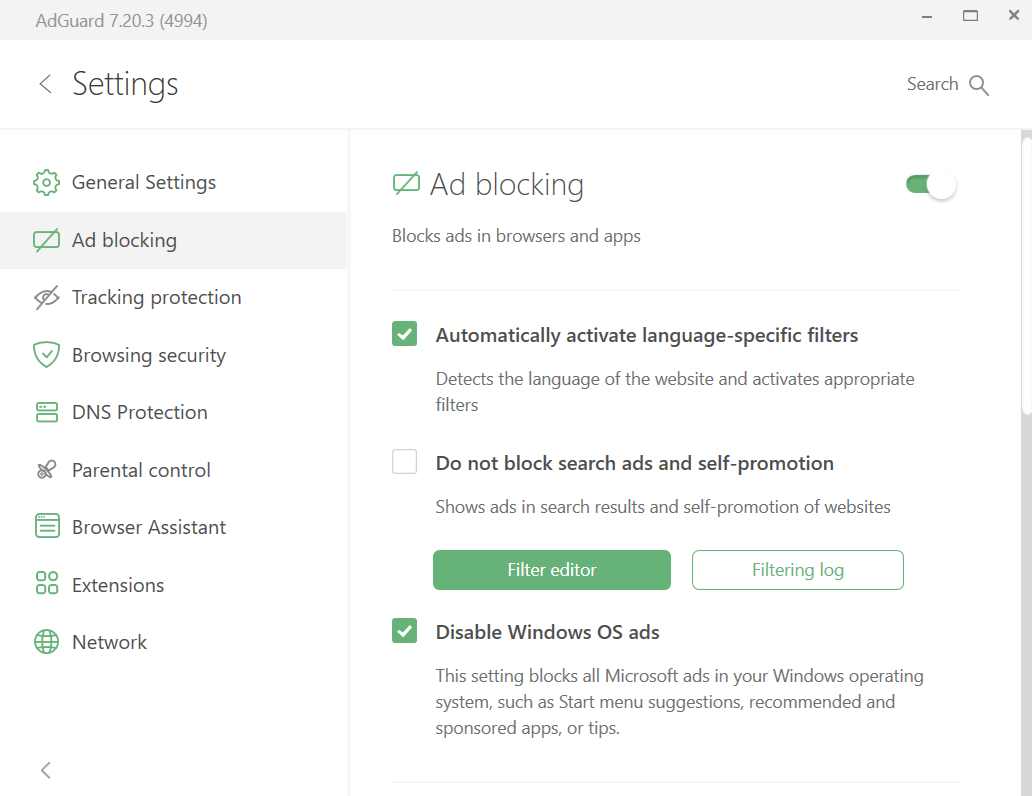Screen dimensions: 1032x796
Task: Go back using the arrow beside Settings
Action: 45,84
